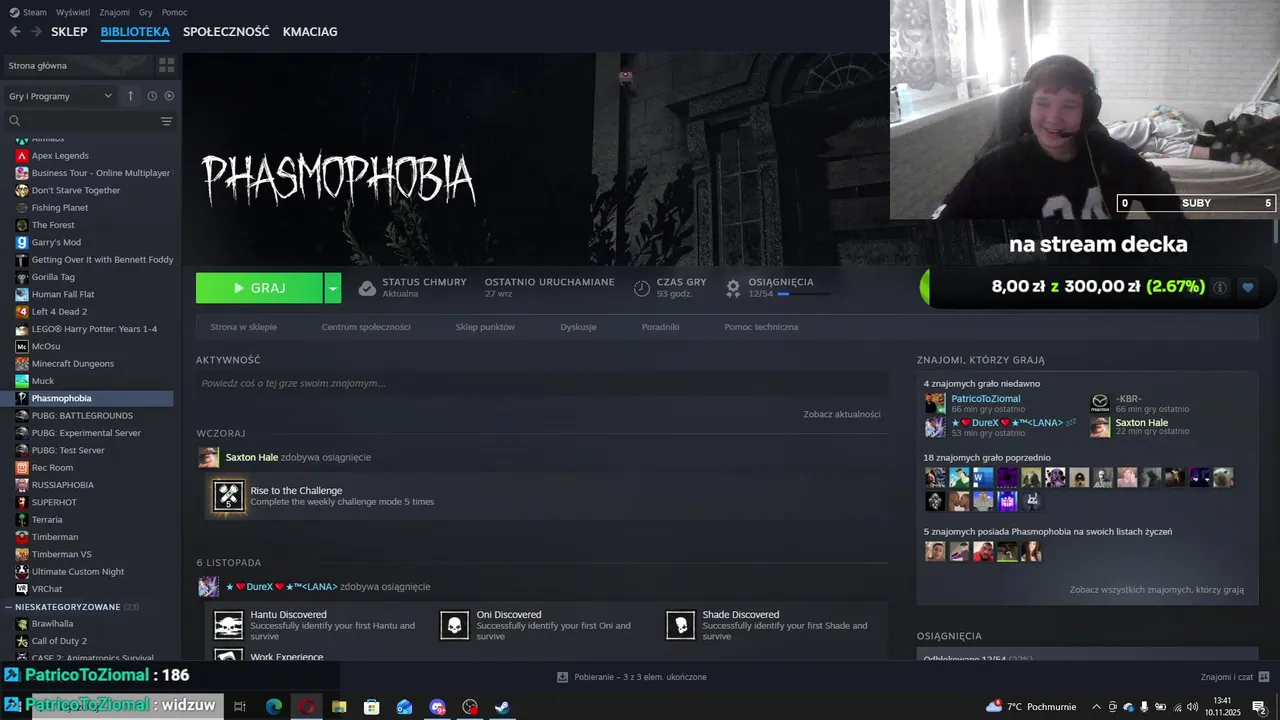This screenshot has height=720, width=1280.
Task: Open the Strona w sklepie link
Action: pos(243,327)
